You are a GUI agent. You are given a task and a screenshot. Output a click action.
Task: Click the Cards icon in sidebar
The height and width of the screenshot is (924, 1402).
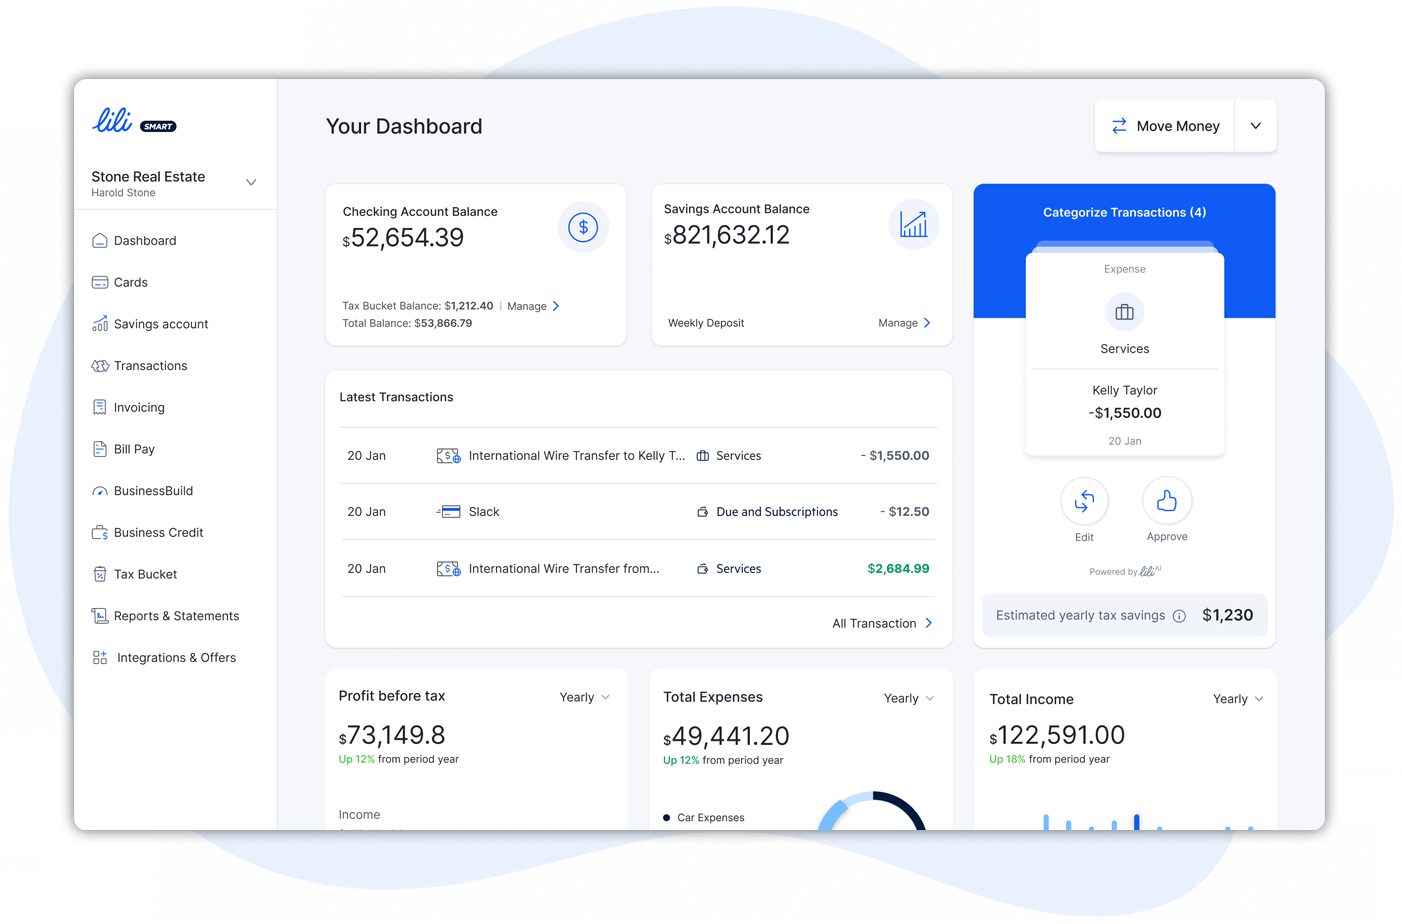click(100, 282)
